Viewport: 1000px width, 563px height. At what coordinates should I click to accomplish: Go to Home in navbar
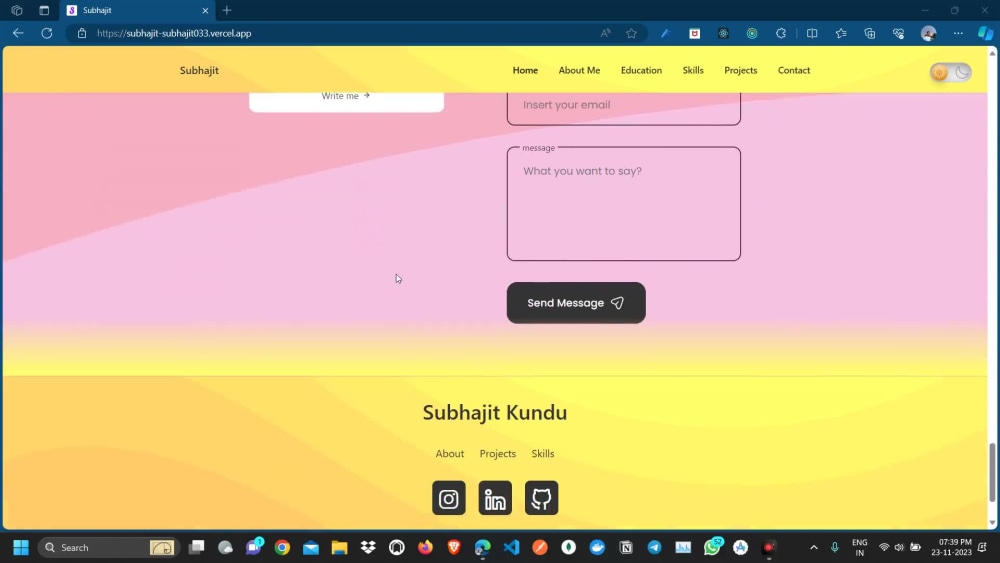tap(525, 70)
